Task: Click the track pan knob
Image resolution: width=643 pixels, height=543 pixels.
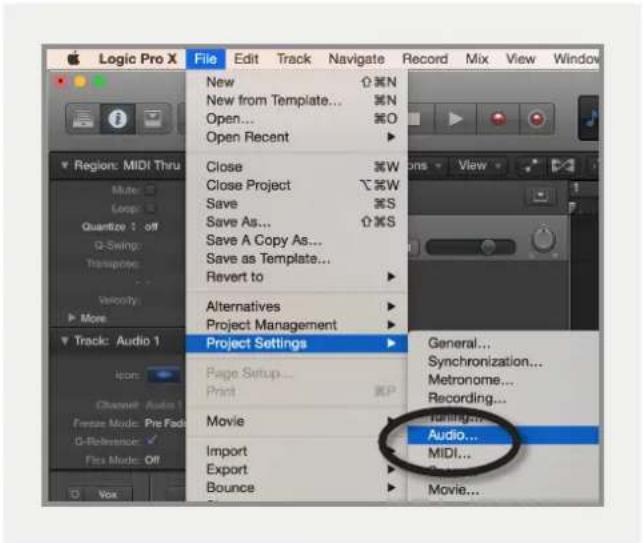Action: click(544, 240)
